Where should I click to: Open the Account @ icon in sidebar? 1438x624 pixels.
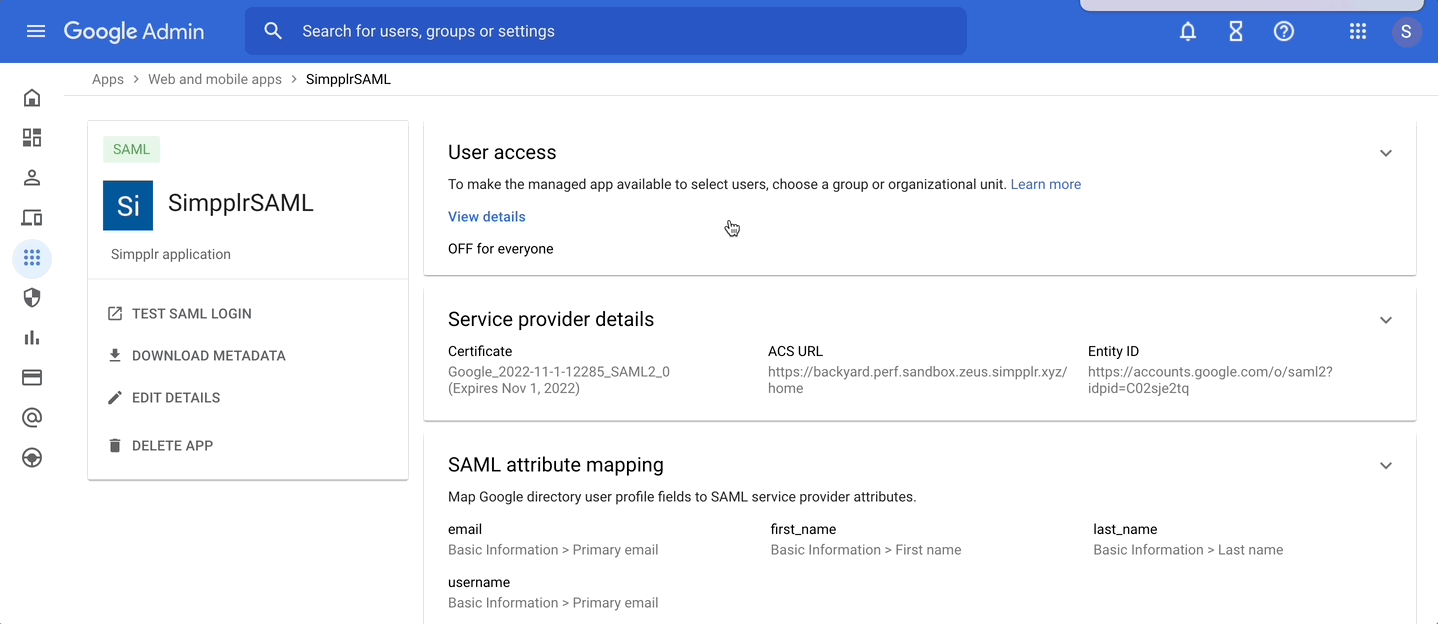[31, 417]
